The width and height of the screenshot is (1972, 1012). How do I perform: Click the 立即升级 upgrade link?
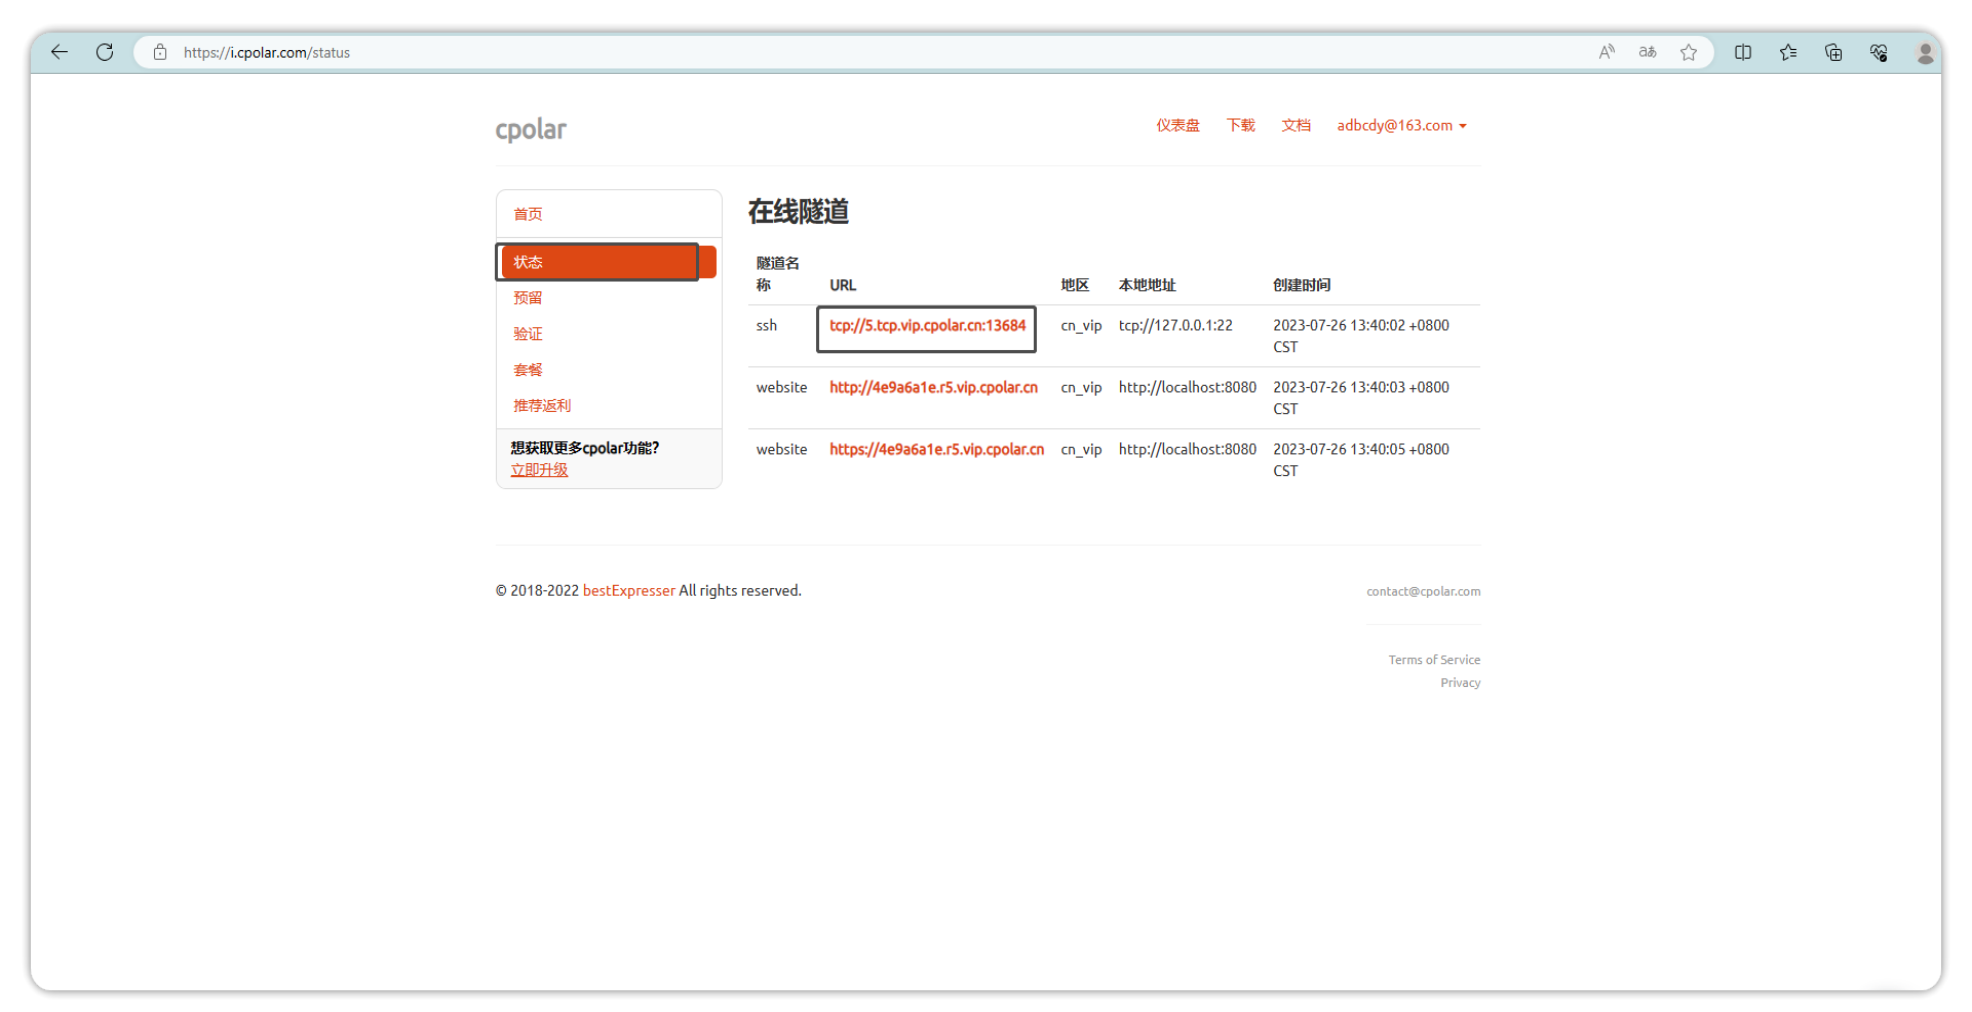click(539, 470)
